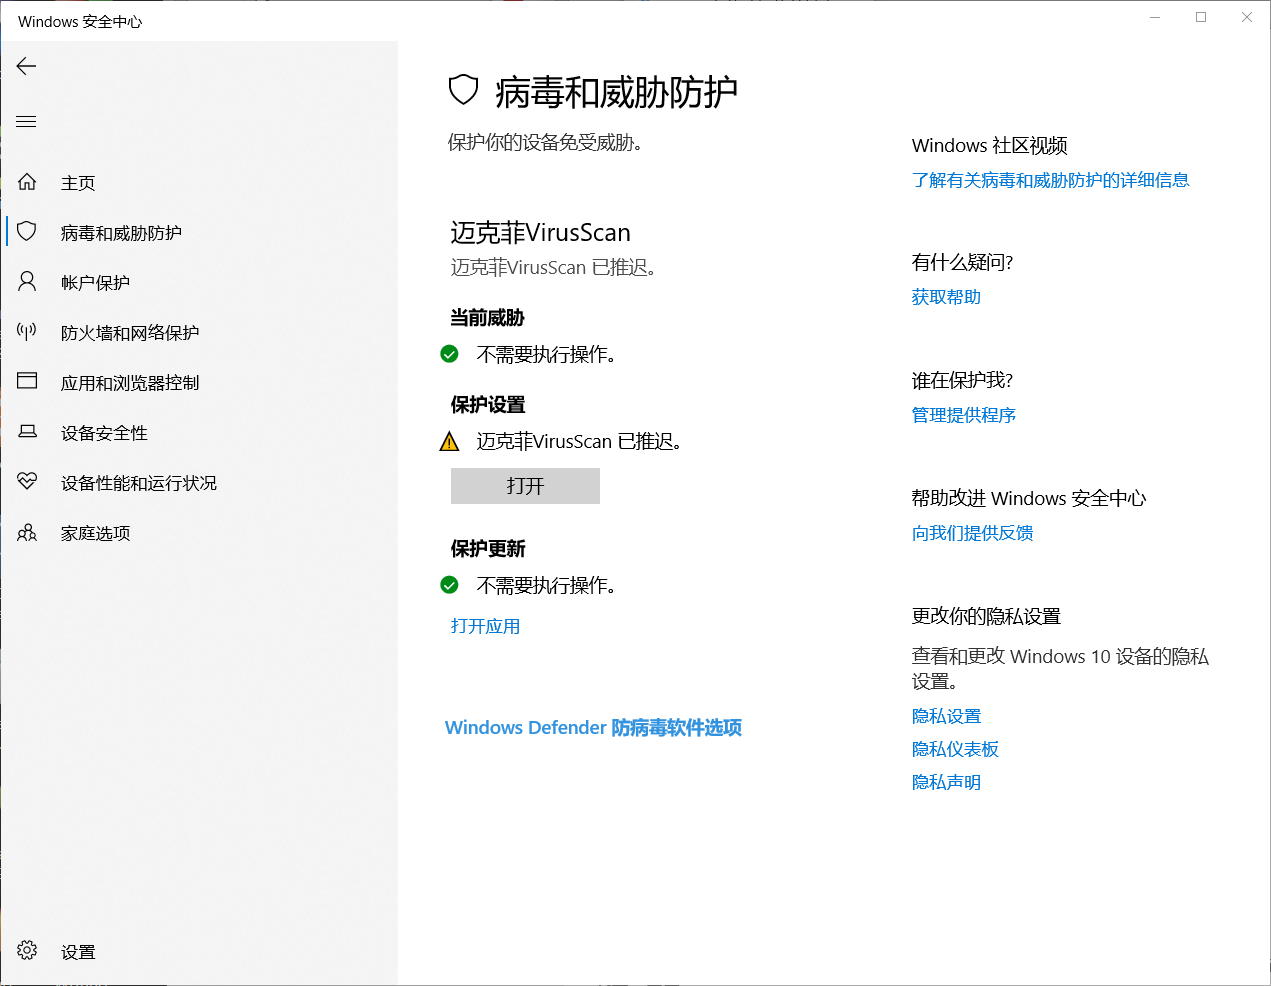
Task: Open 设置 at the bottom left
Action: (78, 951)
